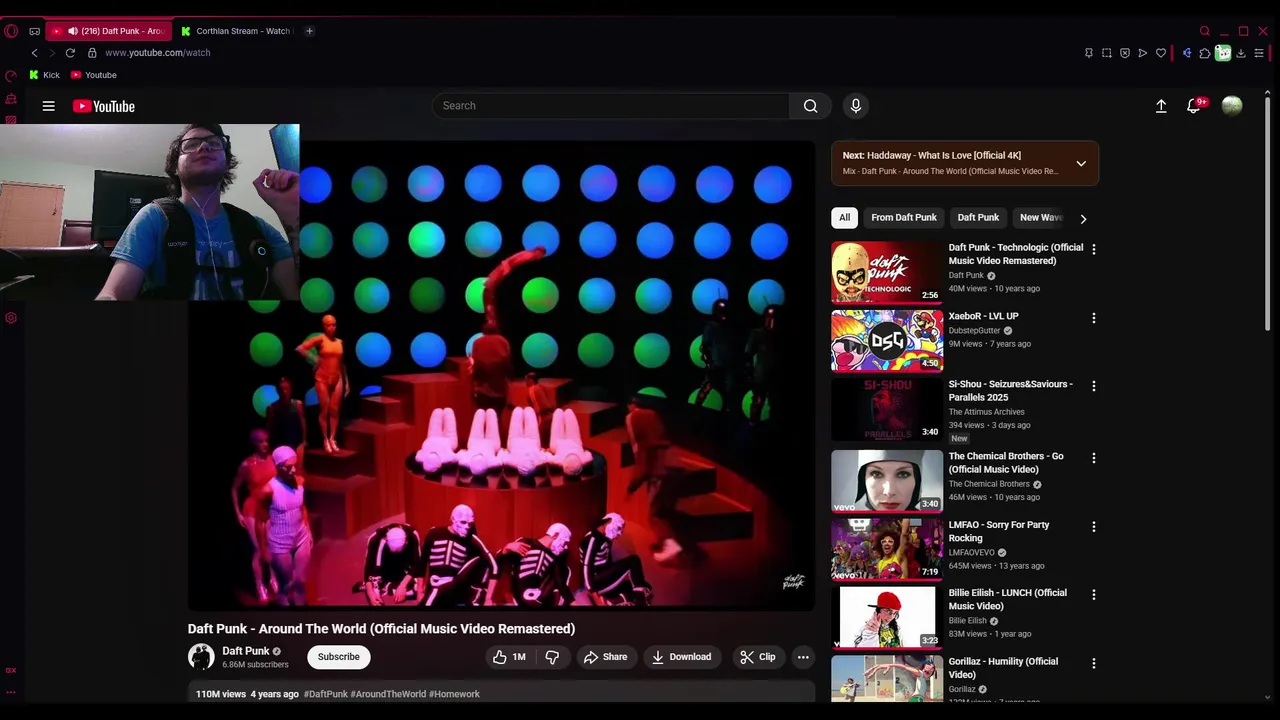Open the green dice extension icon

pos(1223,53)
